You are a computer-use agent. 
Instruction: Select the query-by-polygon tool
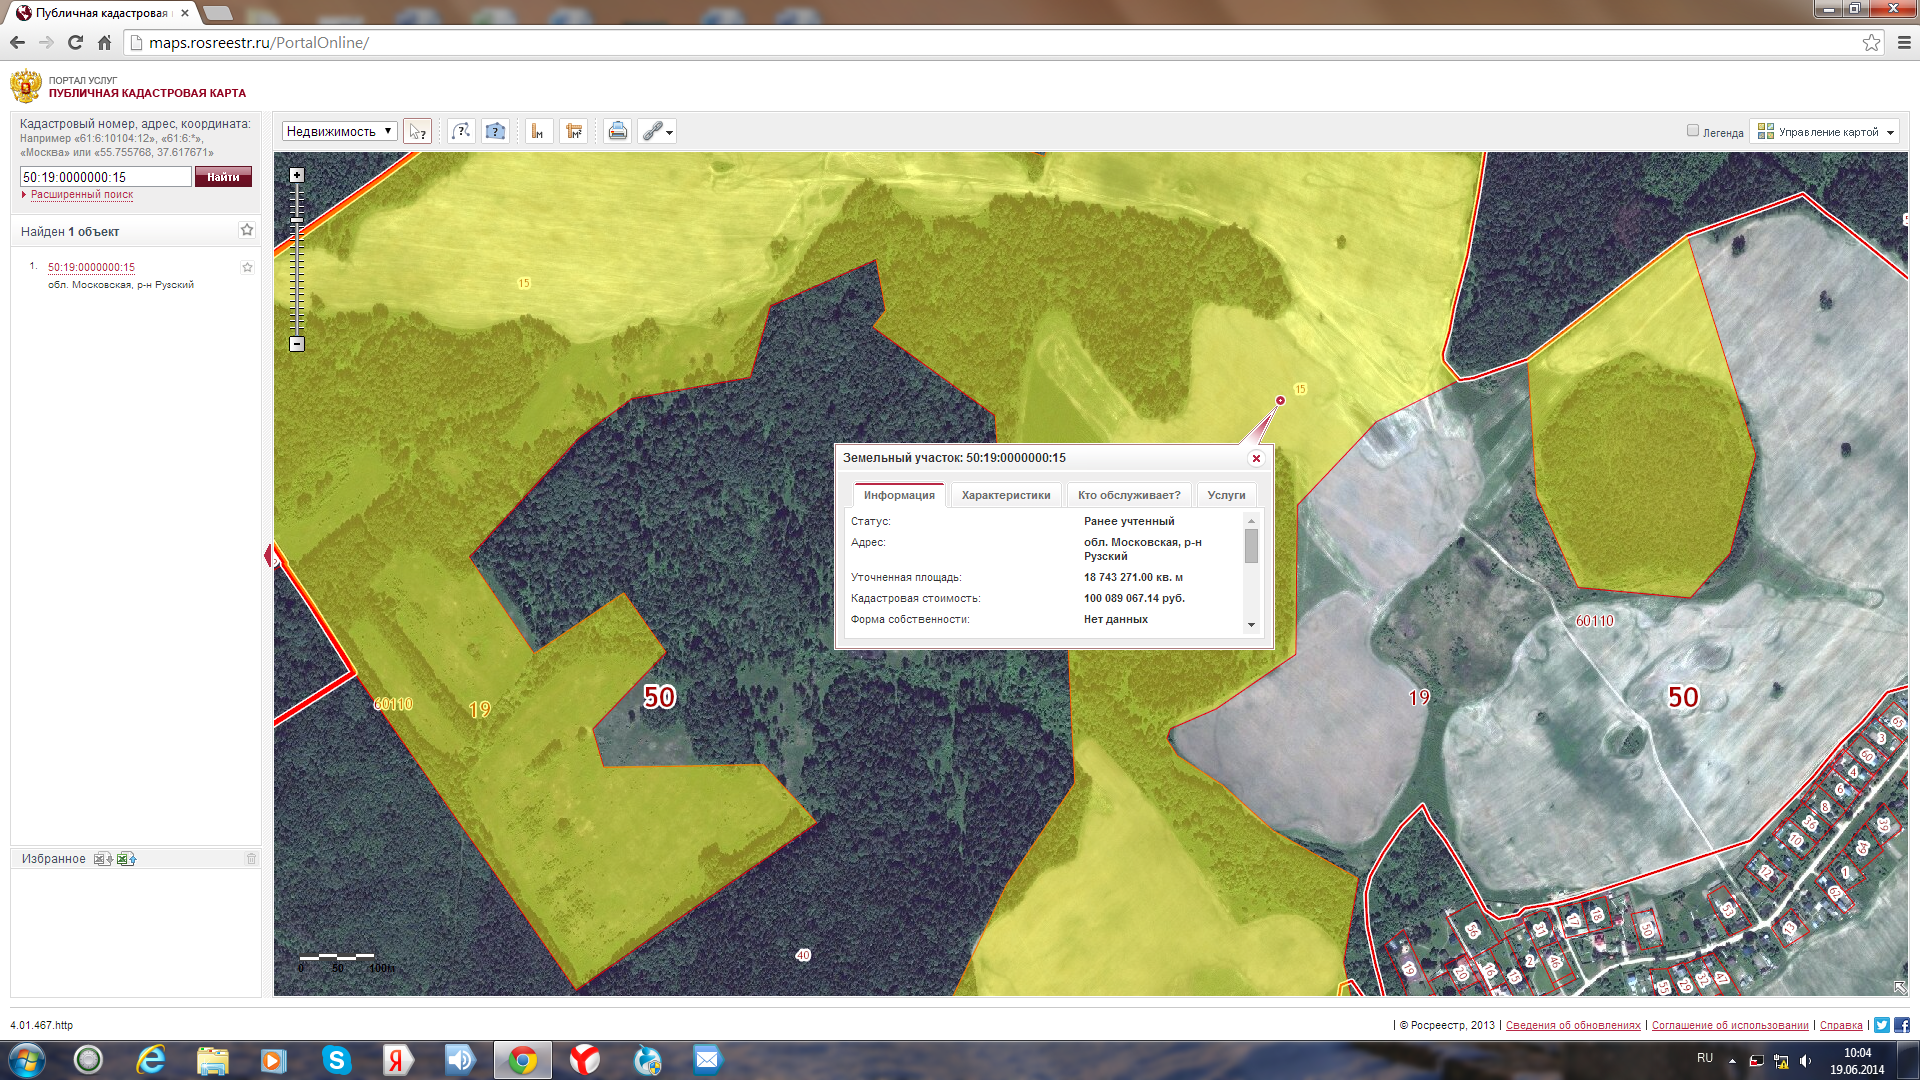coord(495,131)
